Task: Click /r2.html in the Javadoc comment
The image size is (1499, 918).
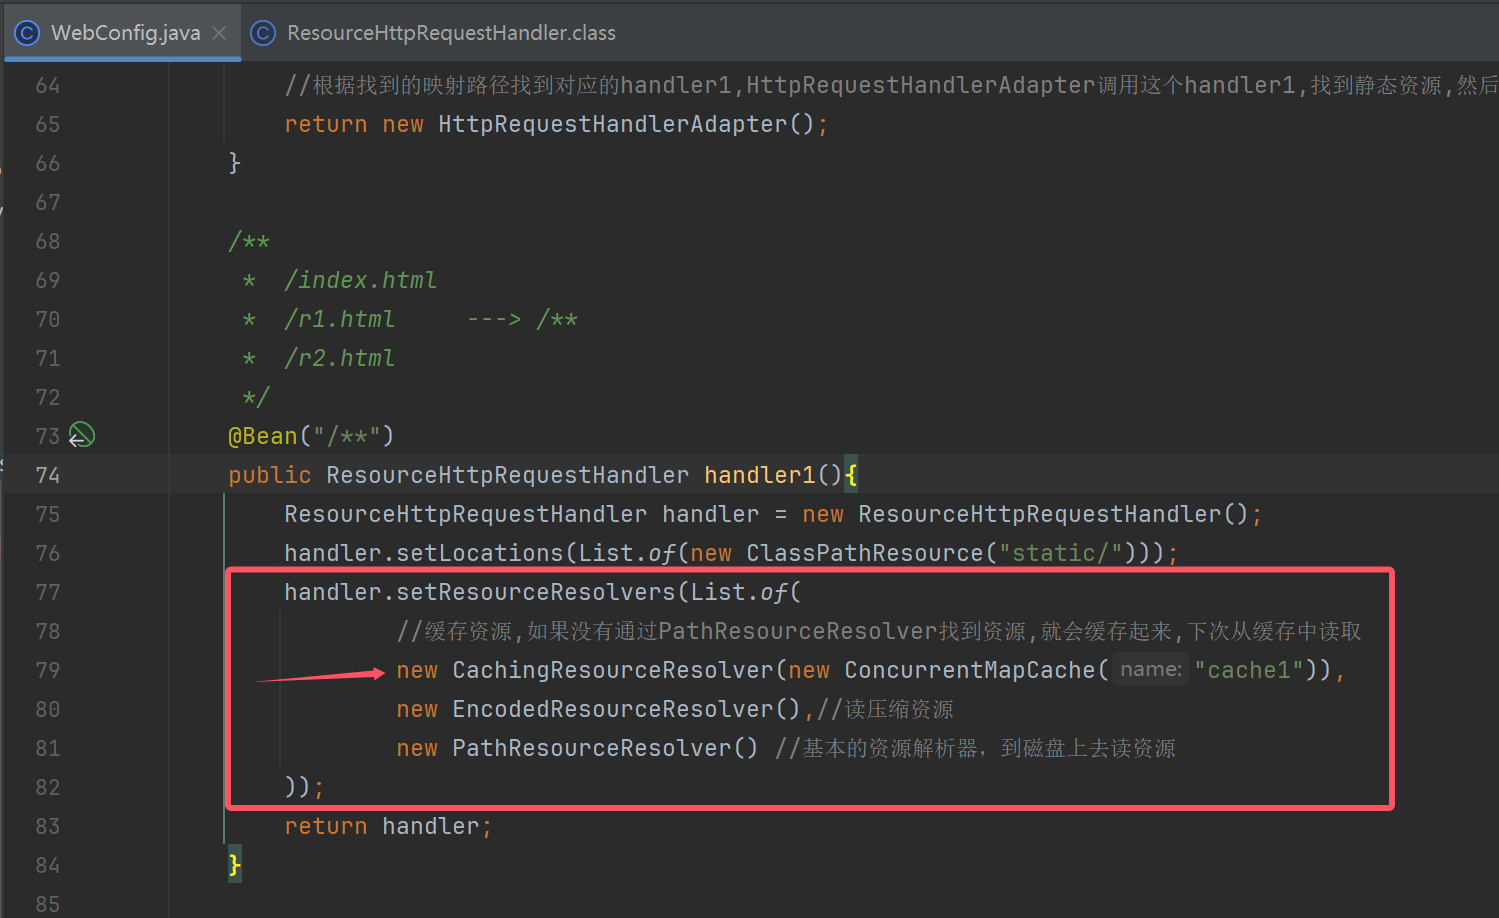Action: point(340,358)
